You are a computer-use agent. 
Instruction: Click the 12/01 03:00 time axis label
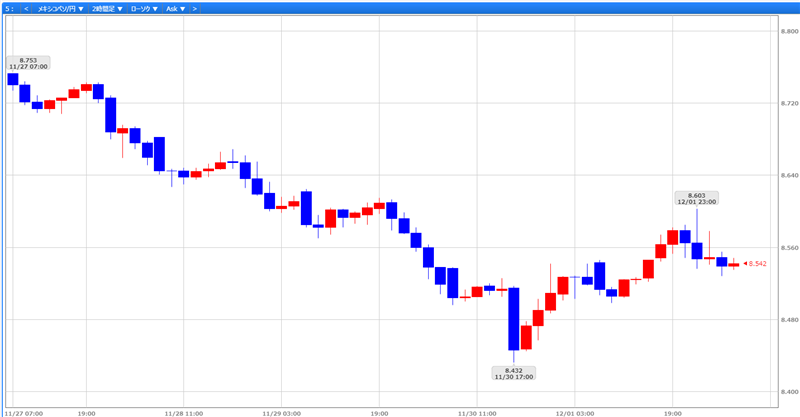point(574,412)
